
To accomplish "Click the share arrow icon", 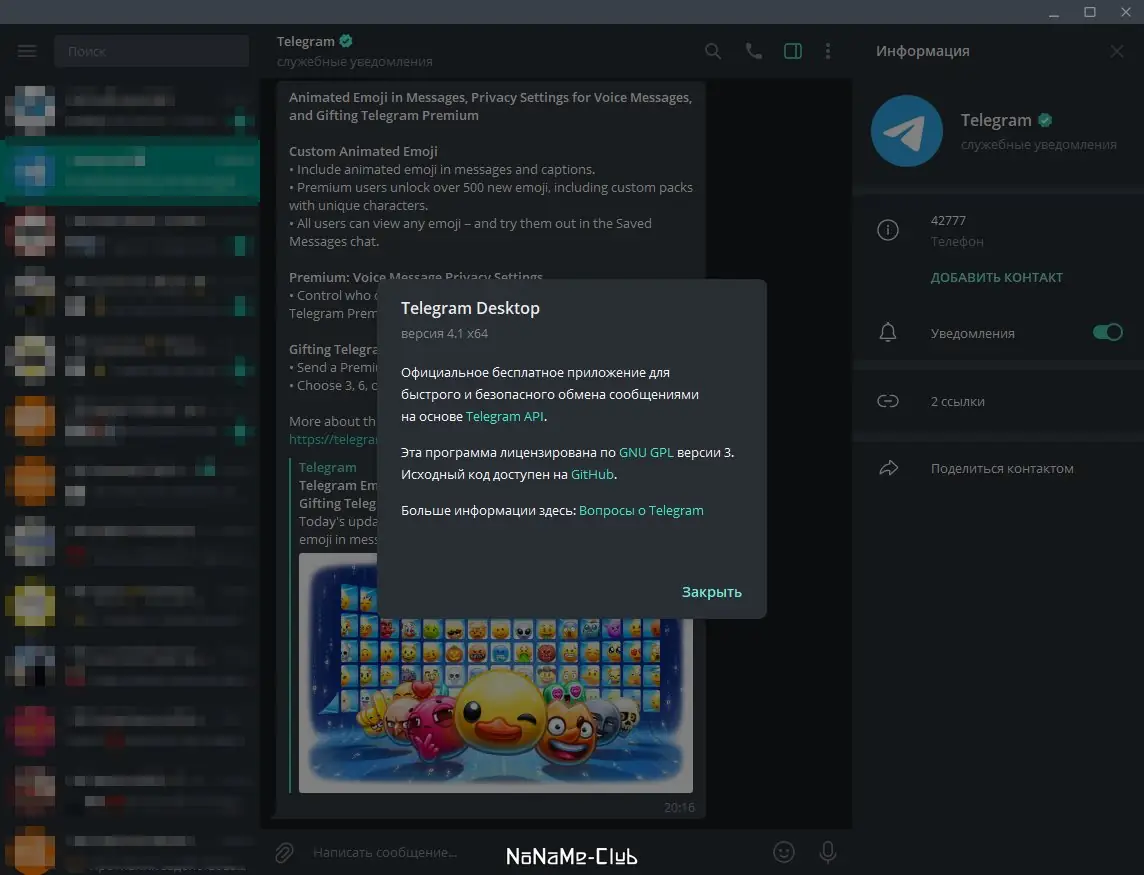I will coord(888,469).
